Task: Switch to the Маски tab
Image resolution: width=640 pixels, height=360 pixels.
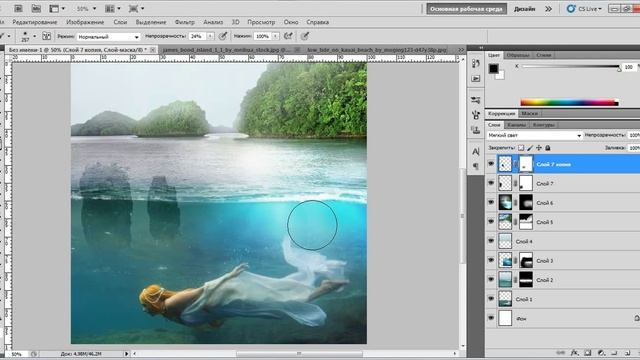Action: point(529,113)
